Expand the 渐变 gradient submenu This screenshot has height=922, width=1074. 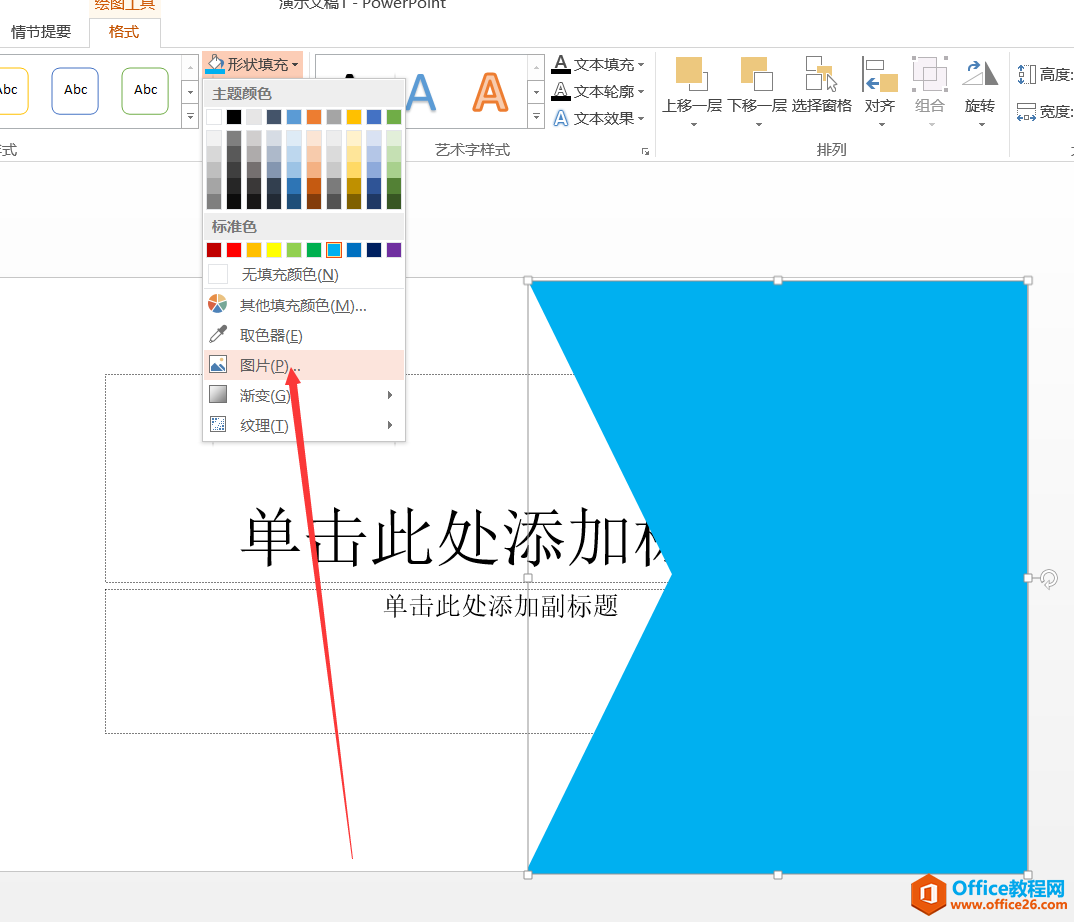point(265,394)
